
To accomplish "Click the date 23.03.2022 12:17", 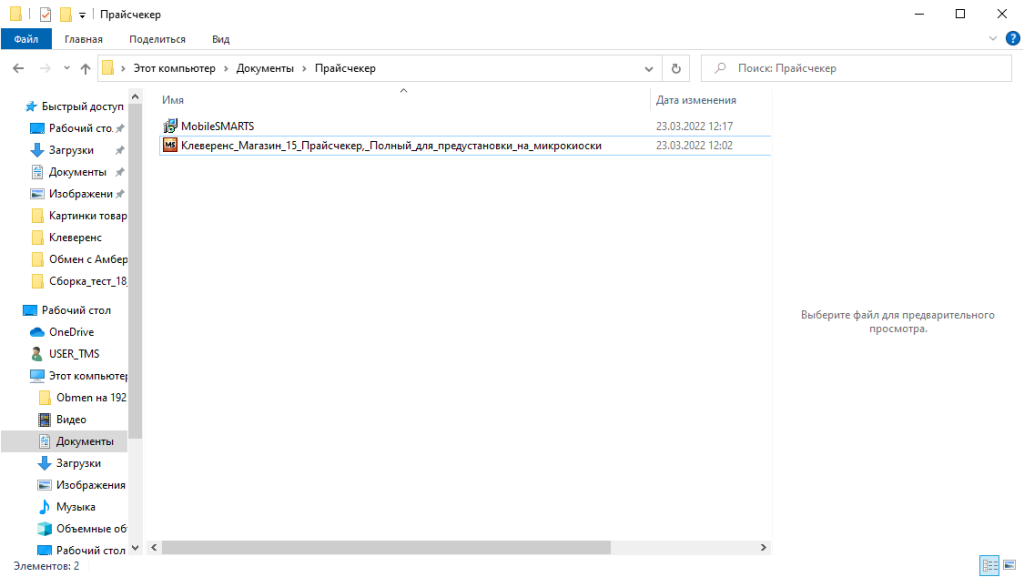I will click(694, 126).
